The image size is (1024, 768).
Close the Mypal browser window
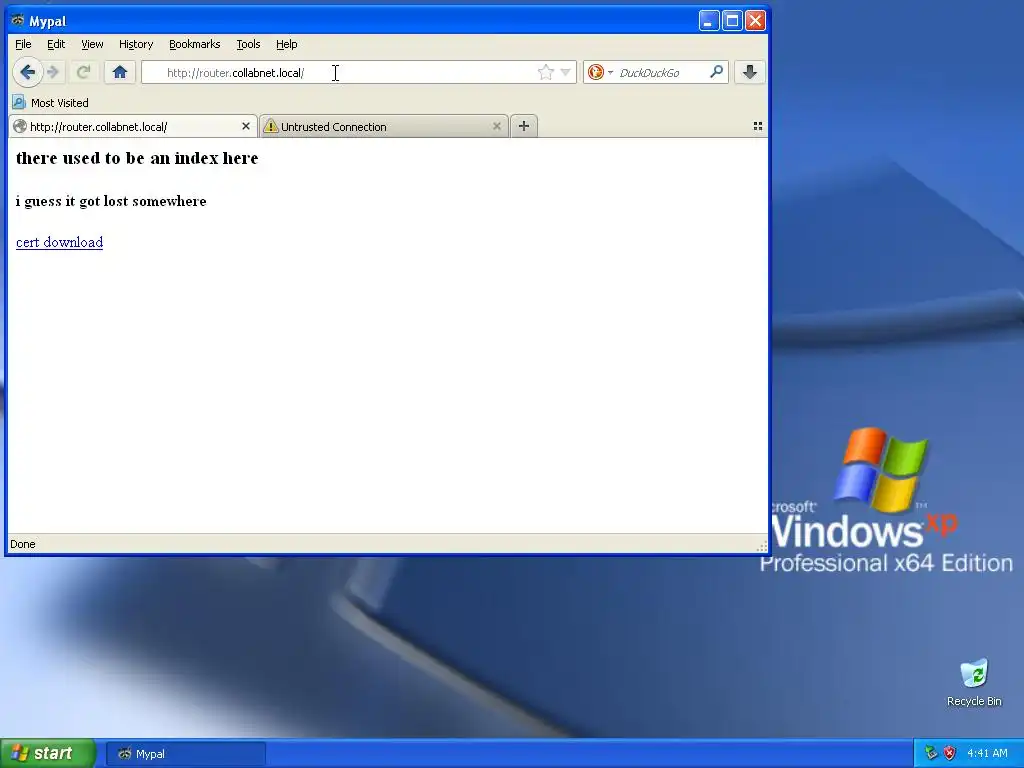tap(756, 21)
